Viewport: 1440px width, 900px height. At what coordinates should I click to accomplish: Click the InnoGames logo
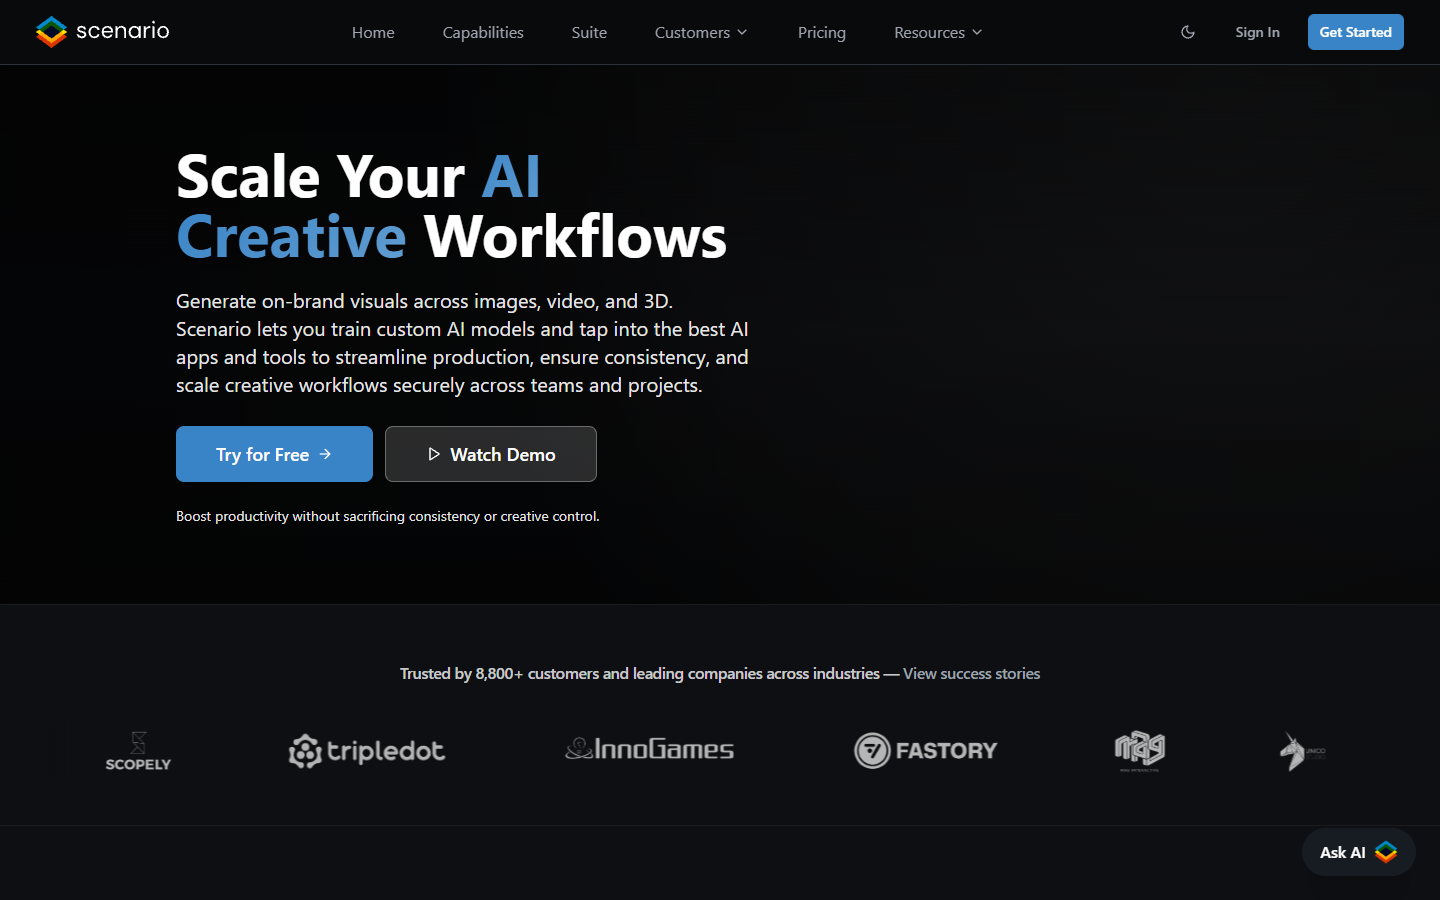(x=650, y=749)
